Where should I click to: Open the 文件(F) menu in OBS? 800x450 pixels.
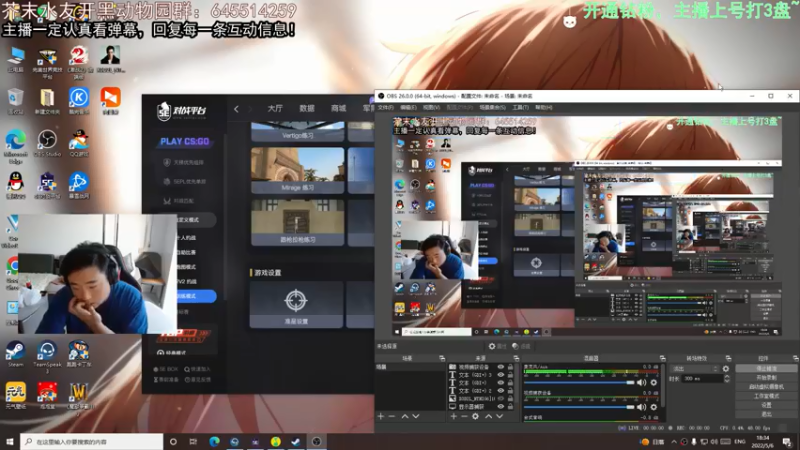(386, 108)
